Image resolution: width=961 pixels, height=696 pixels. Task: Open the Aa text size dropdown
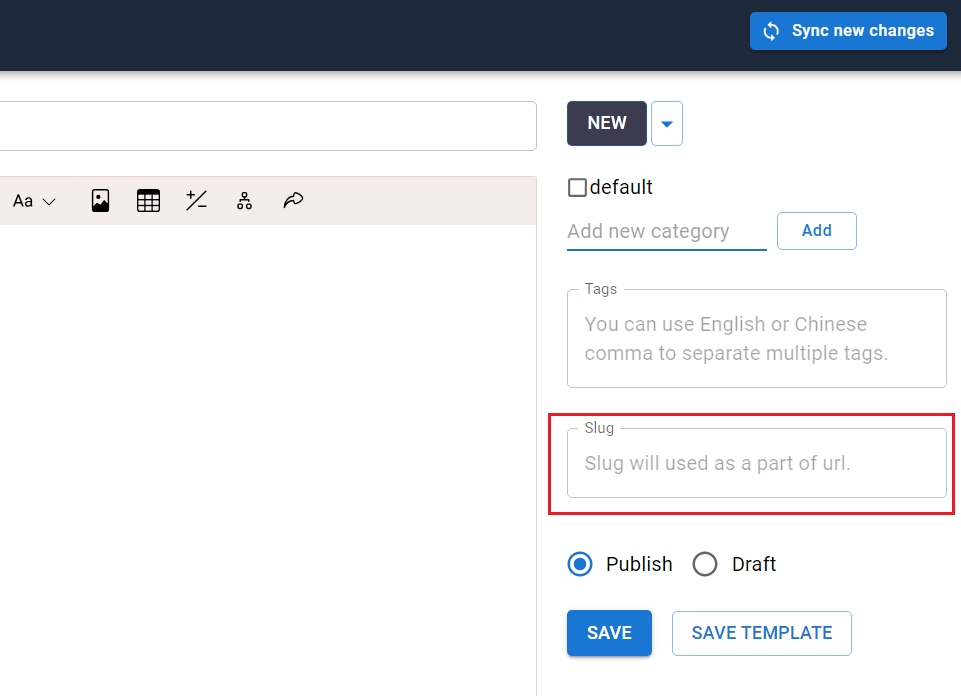tap(34, 201)
